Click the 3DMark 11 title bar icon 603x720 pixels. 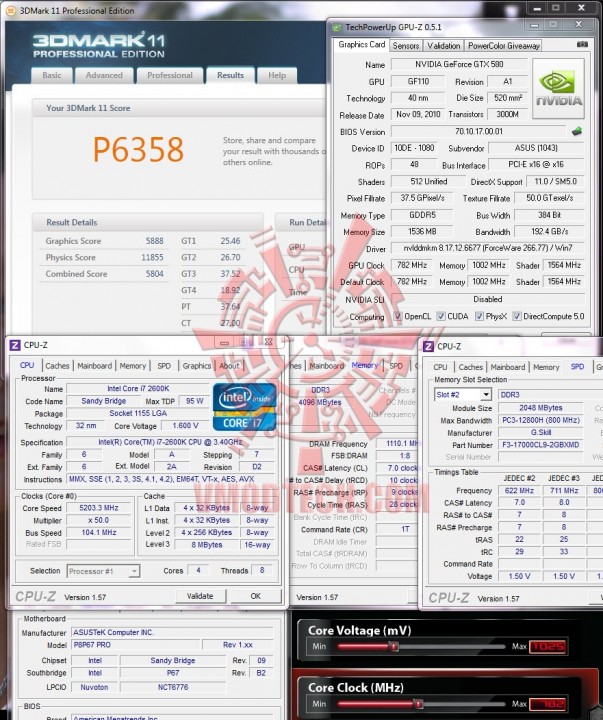(x=11, y=10)
